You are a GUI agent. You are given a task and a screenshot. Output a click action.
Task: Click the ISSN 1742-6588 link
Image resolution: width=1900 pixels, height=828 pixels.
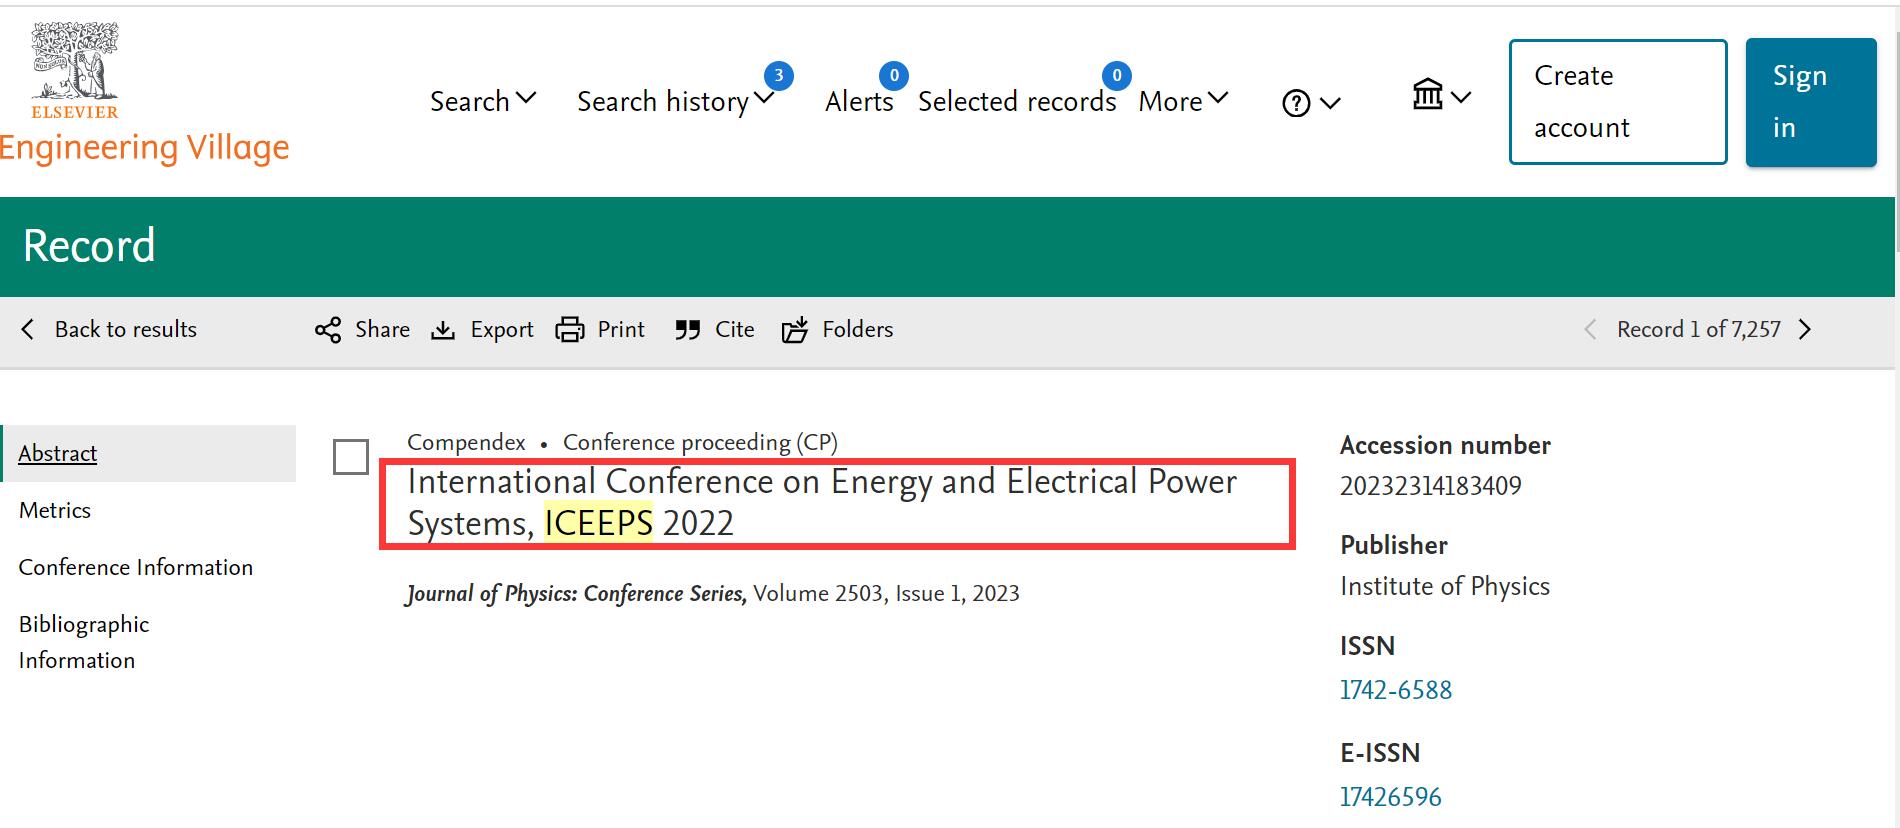(x=1396, y=690)
